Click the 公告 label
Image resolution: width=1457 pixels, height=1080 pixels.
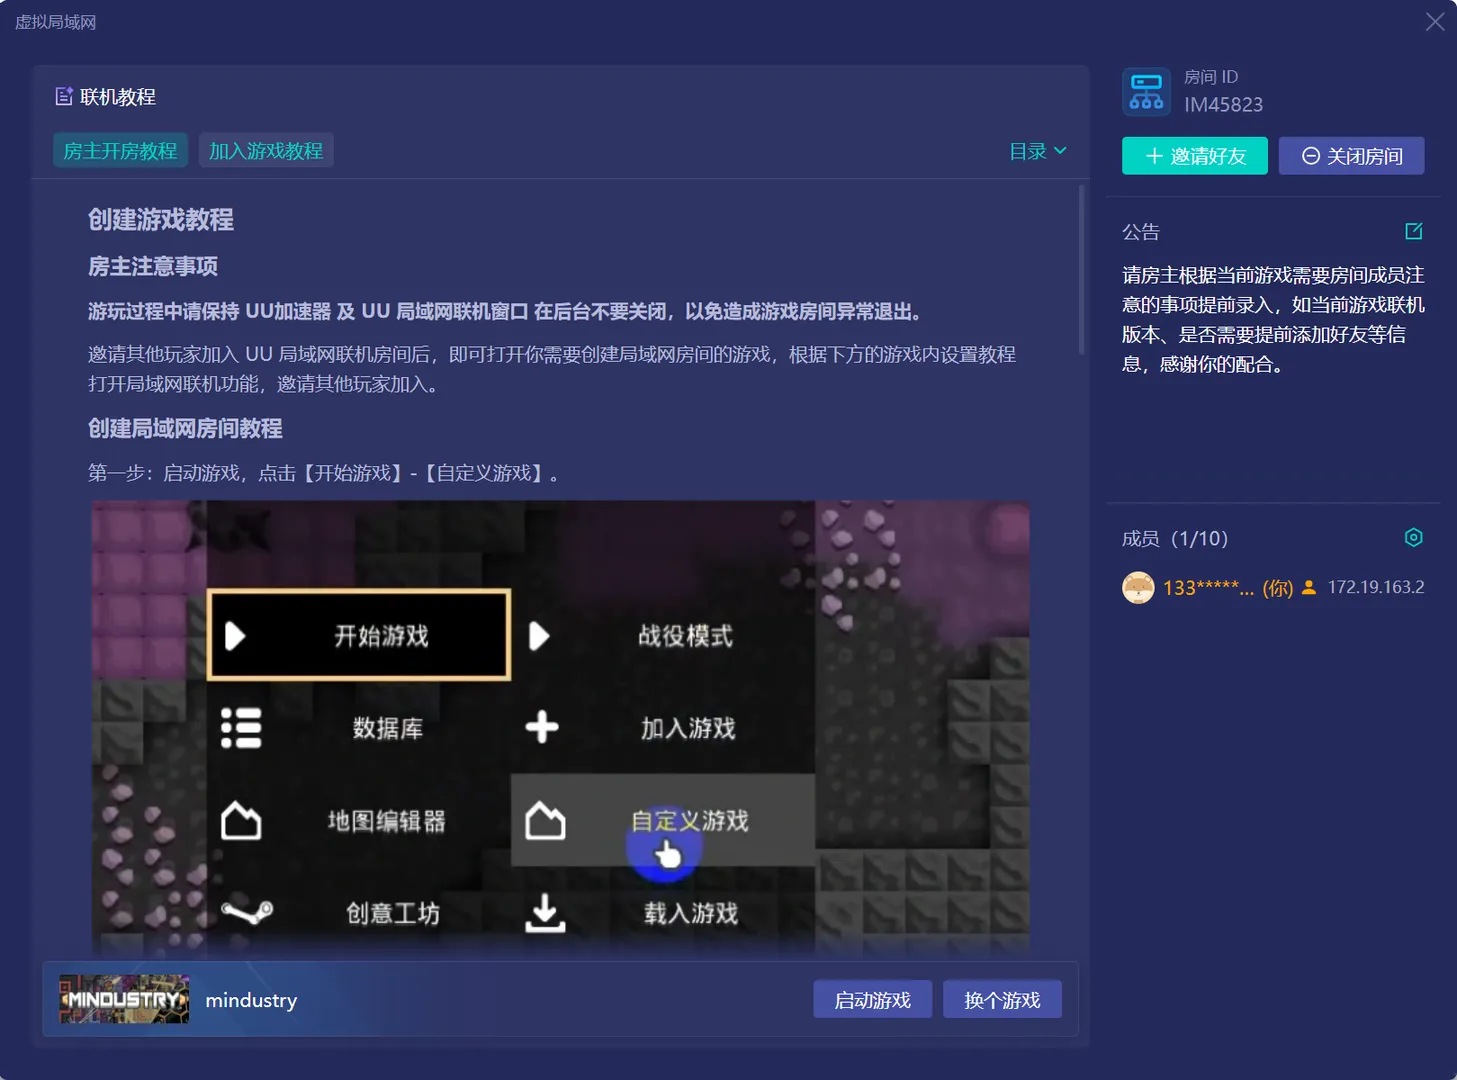click(1141, 232)
